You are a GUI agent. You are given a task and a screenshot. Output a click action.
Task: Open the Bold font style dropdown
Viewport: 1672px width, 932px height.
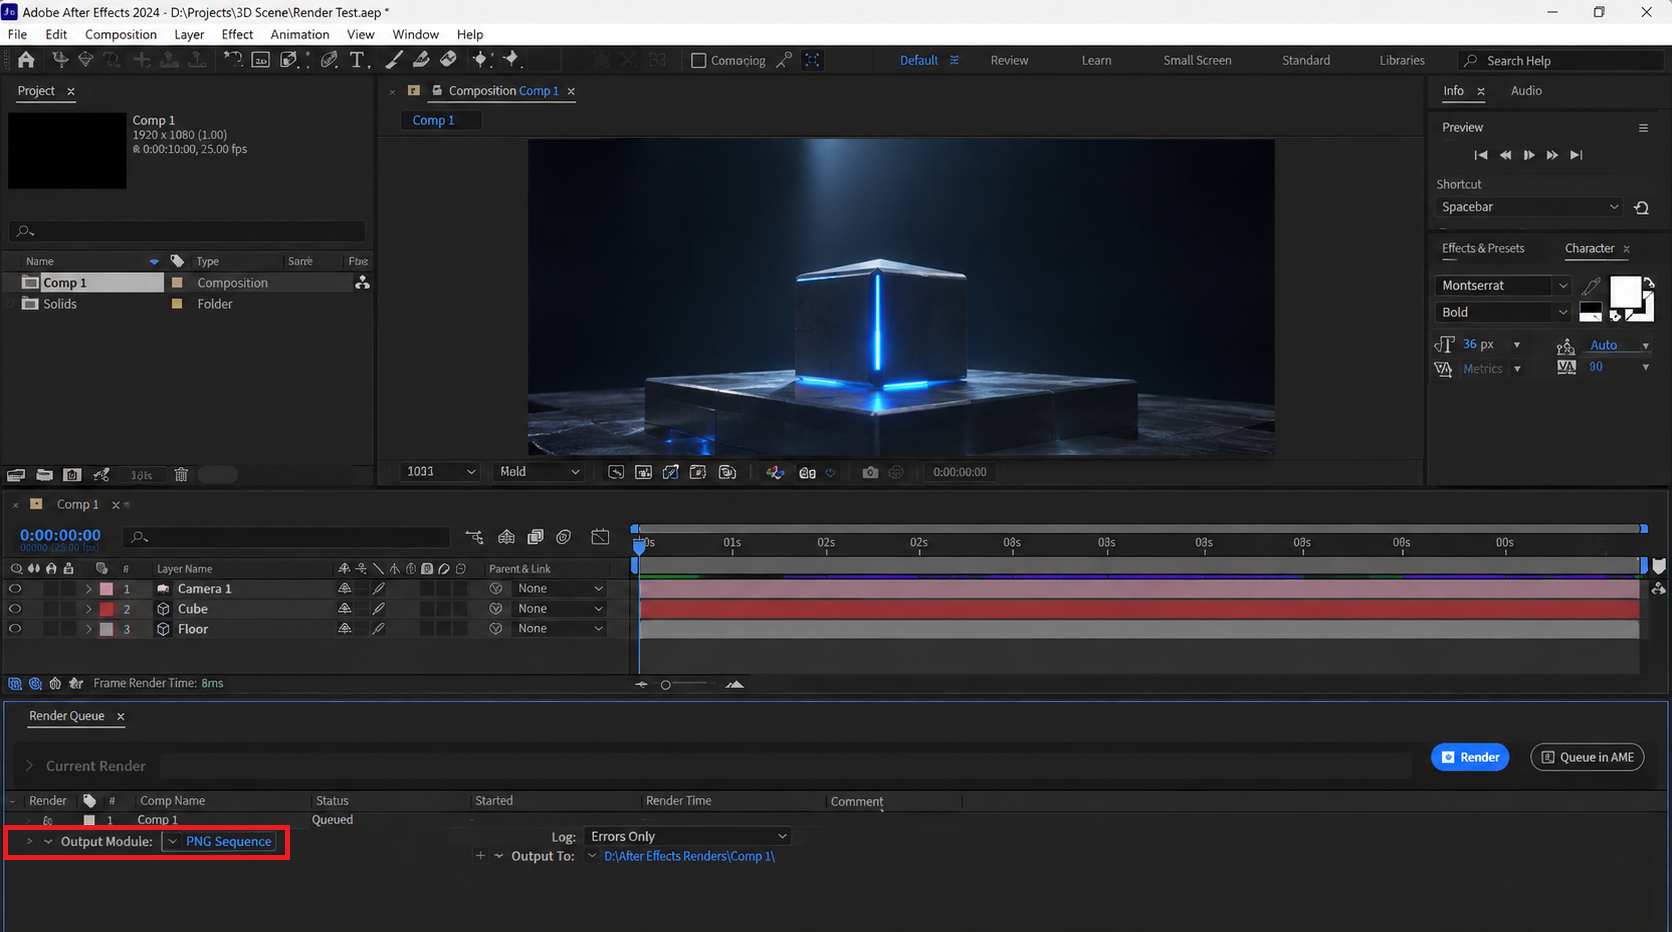pos(1504,313)
